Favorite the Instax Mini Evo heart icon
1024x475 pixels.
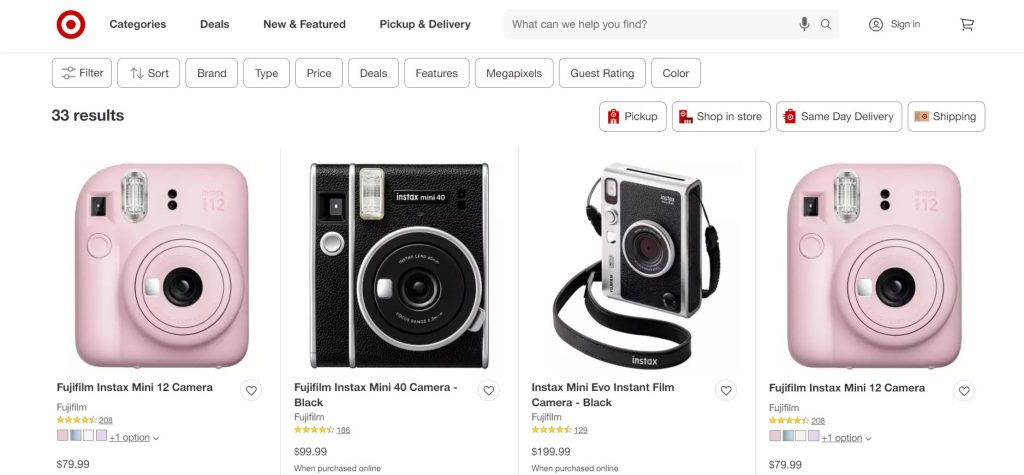[x=727, y=391]
